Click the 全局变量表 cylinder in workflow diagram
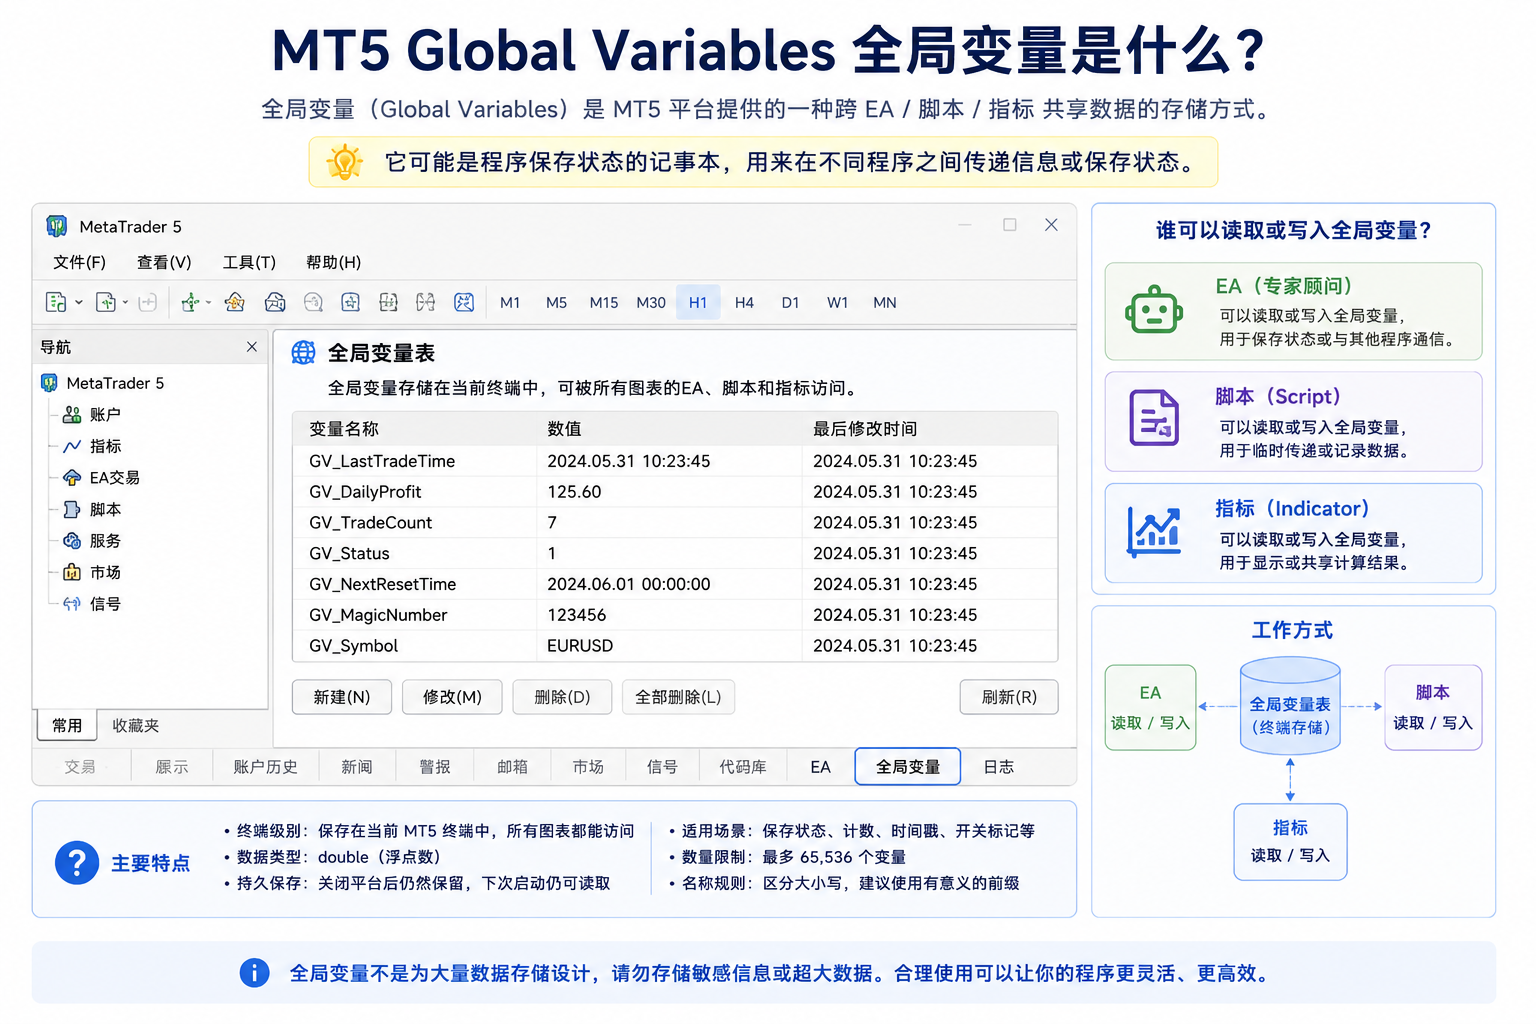 [x=1290, y=705]
